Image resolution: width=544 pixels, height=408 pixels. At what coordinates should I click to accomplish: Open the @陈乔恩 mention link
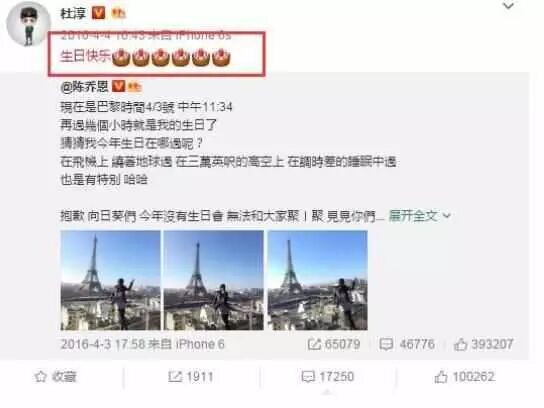(84, 87)
